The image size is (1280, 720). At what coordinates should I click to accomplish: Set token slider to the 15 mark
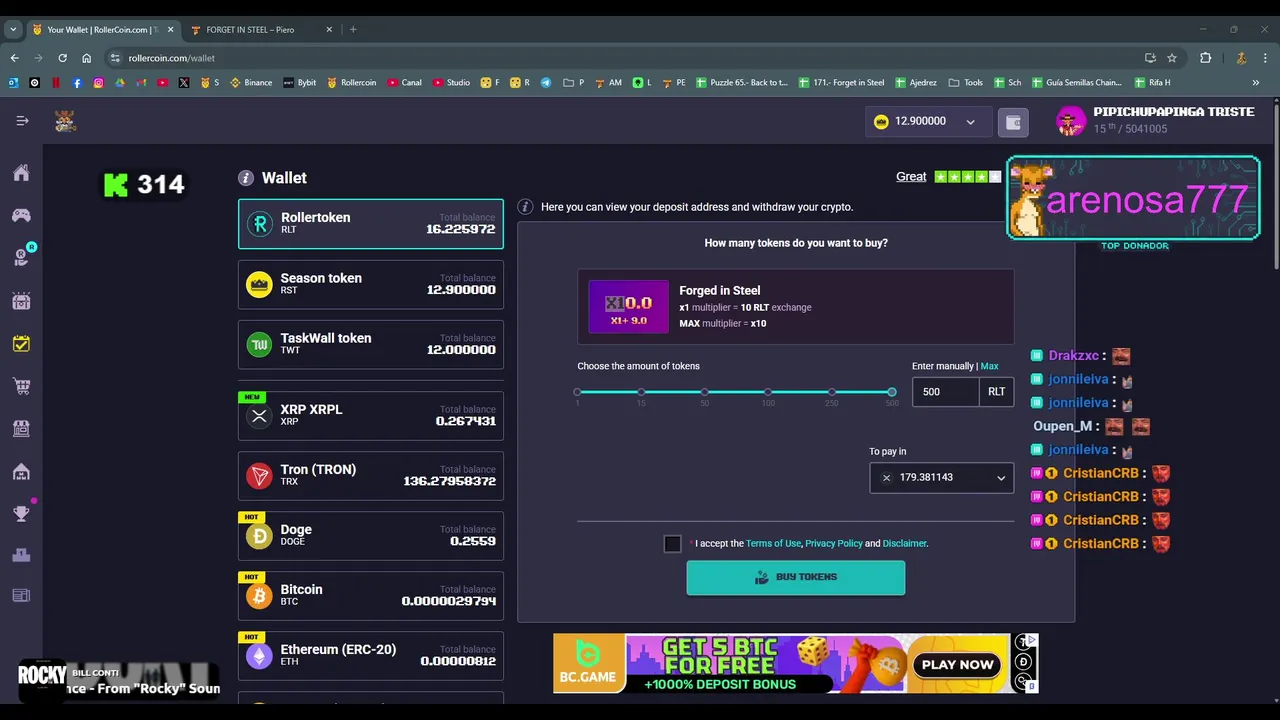point(641,392)
